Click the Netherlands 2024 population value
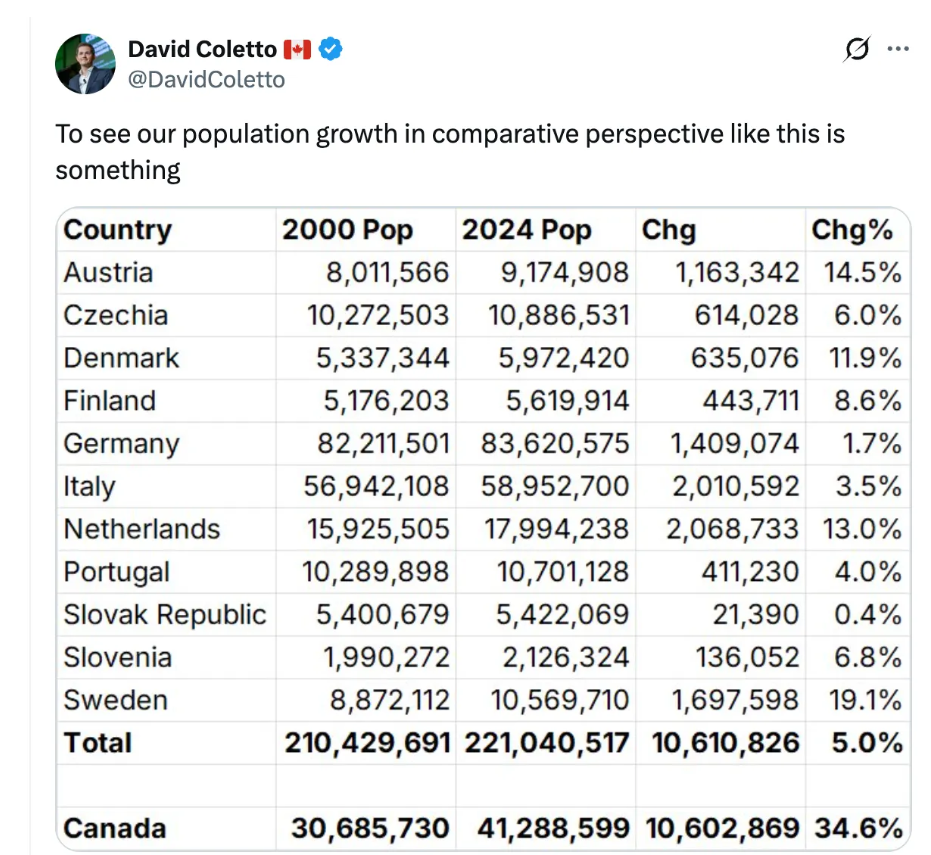 point(558,529)
